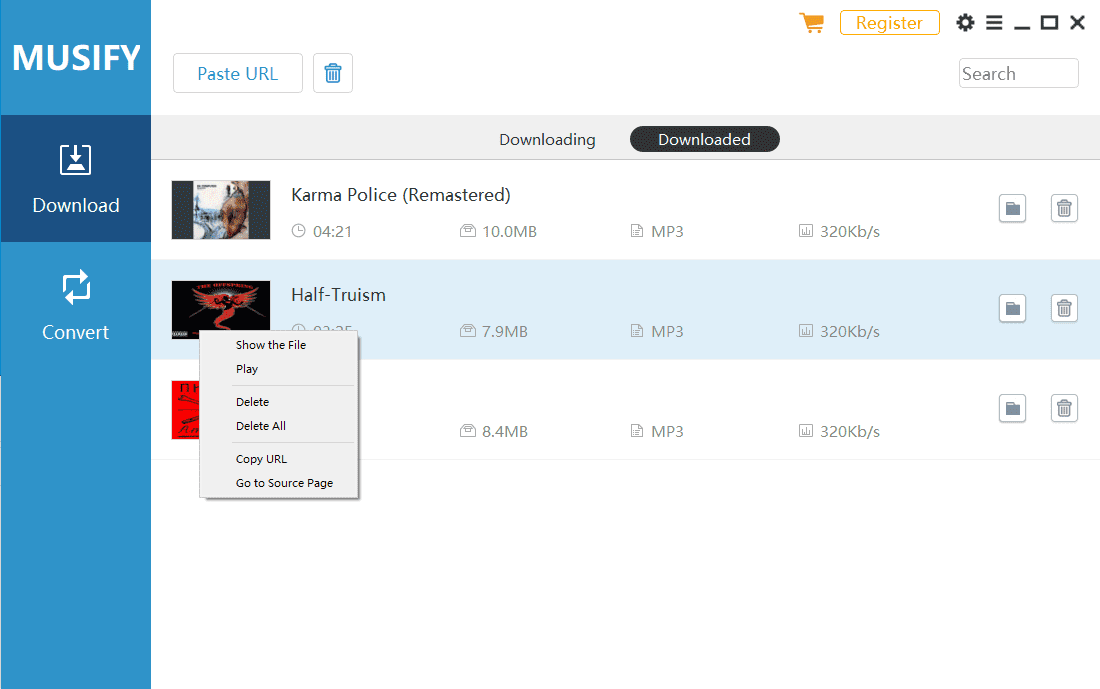Open the hamburger menu icon

pyautogui.click(x=994, y=22)
